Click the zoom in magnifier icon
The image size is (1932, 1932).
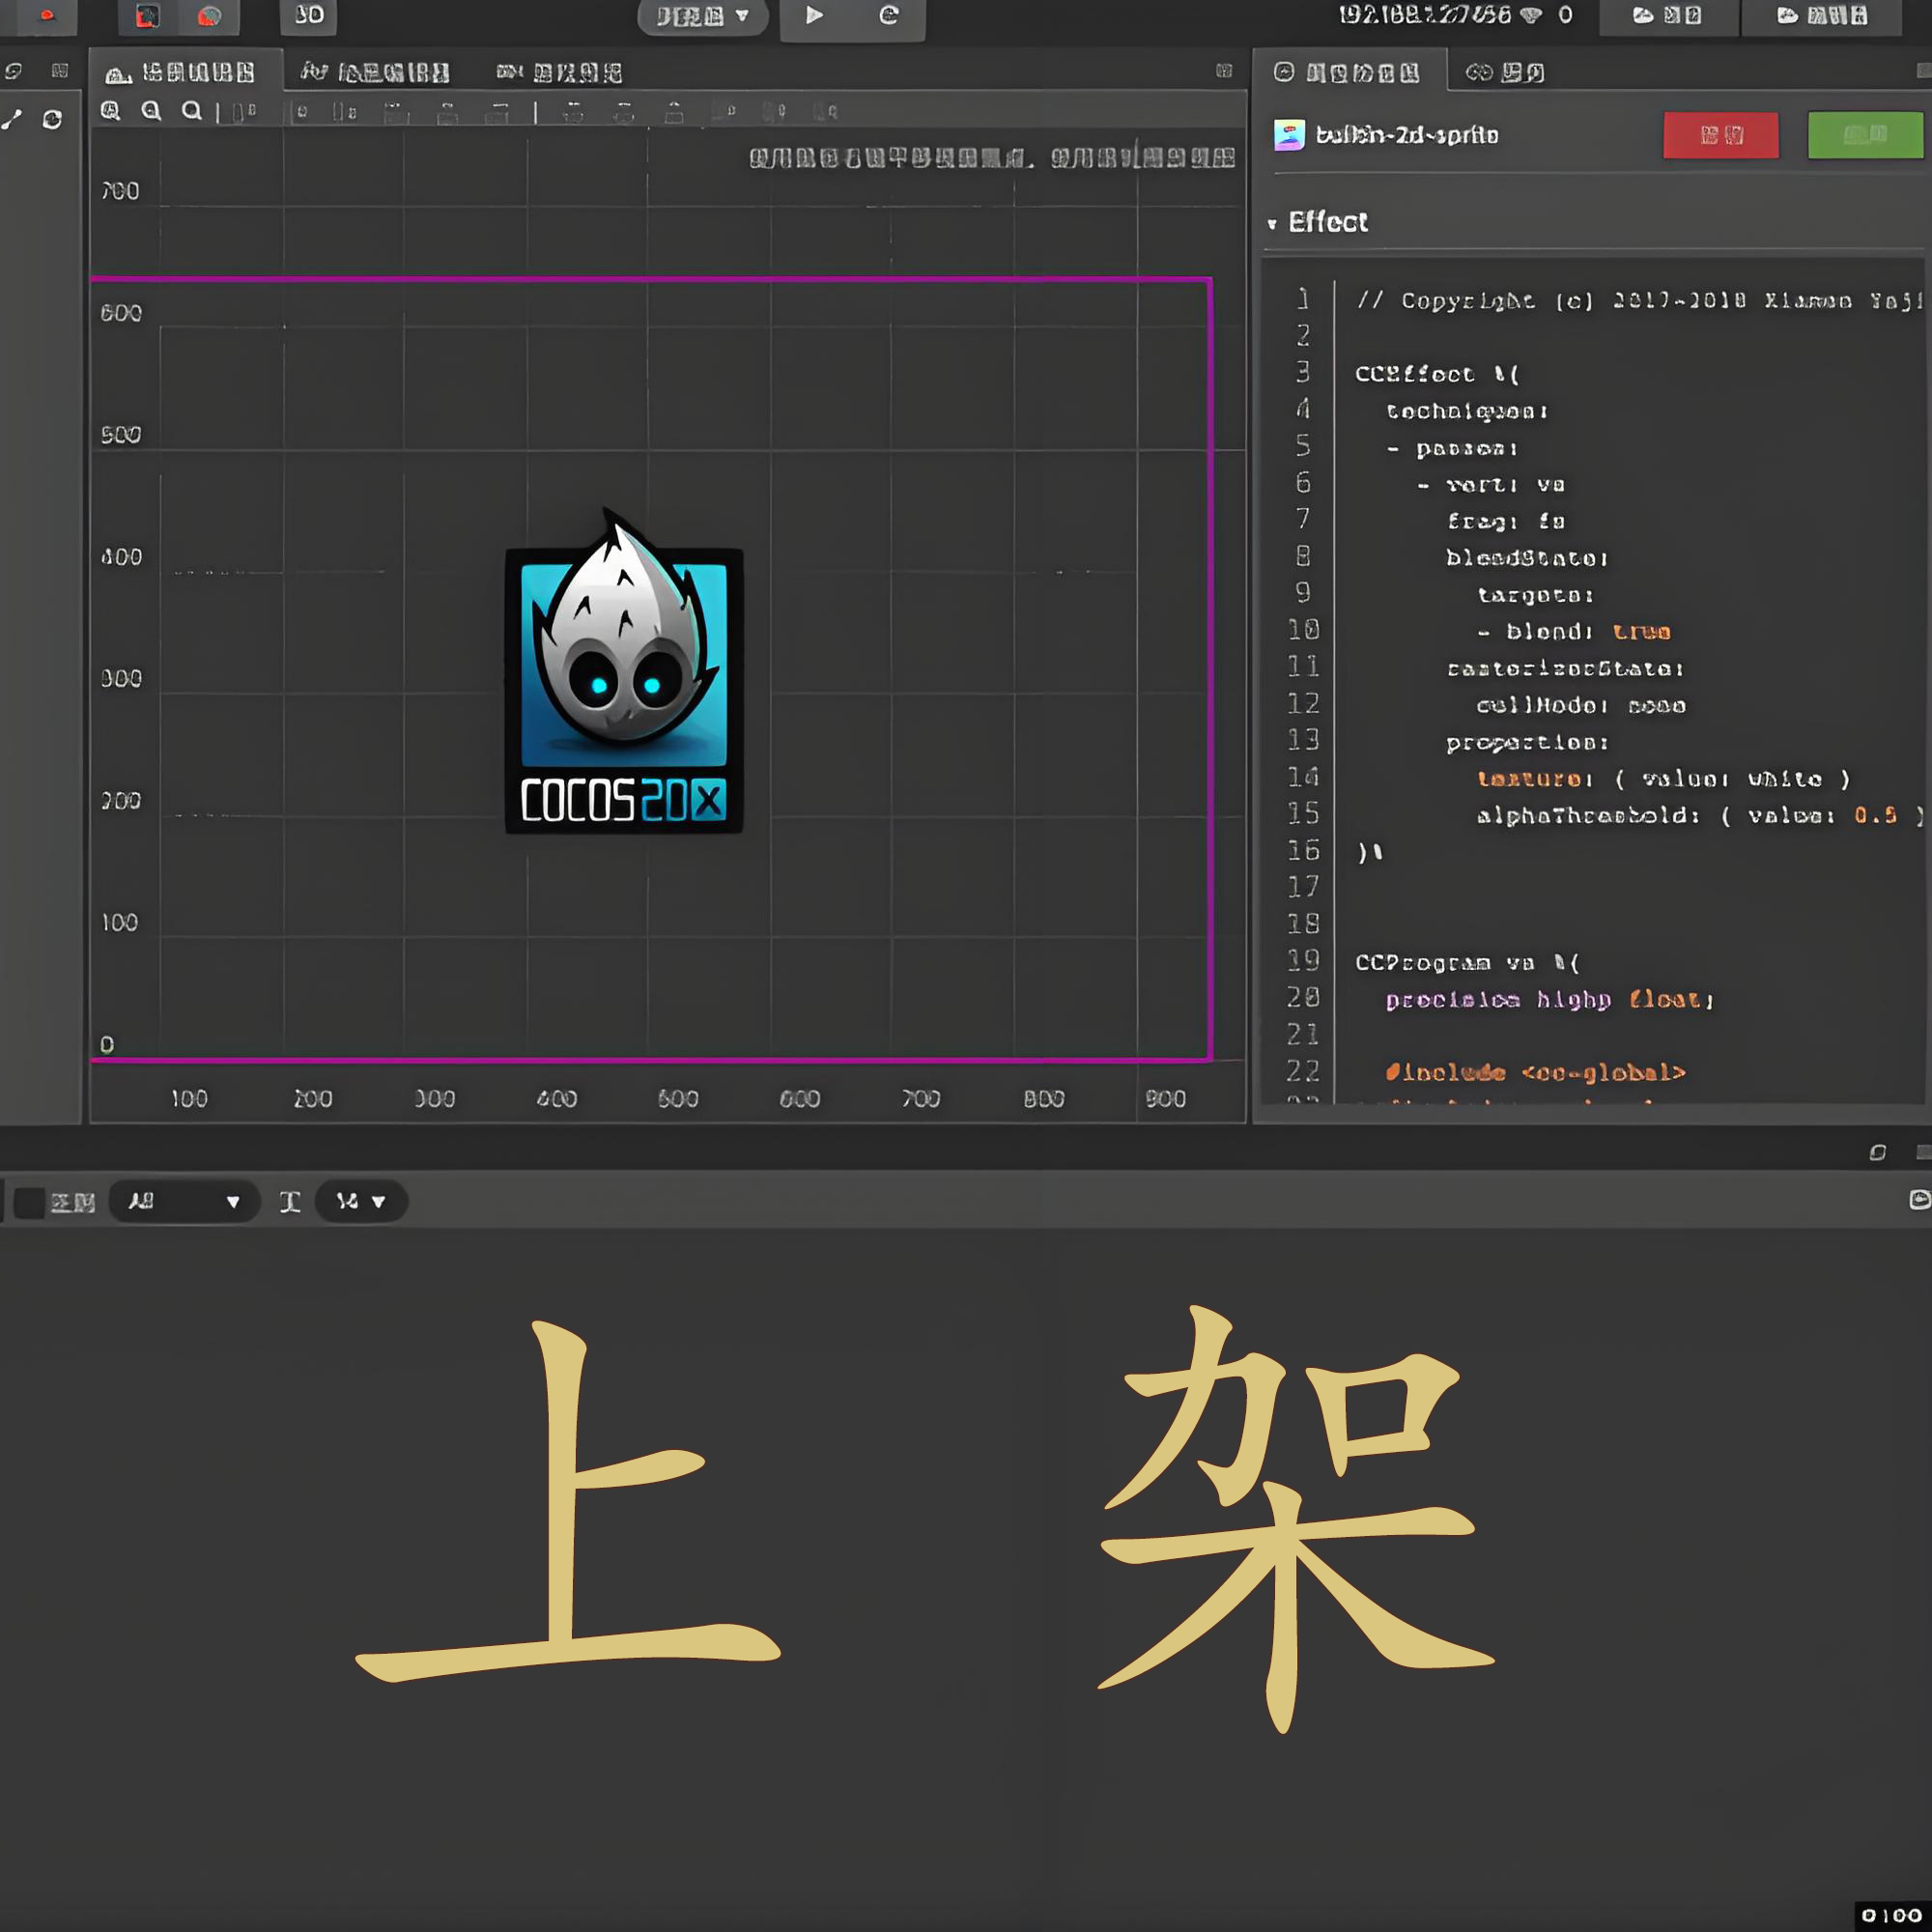(110, 111)
